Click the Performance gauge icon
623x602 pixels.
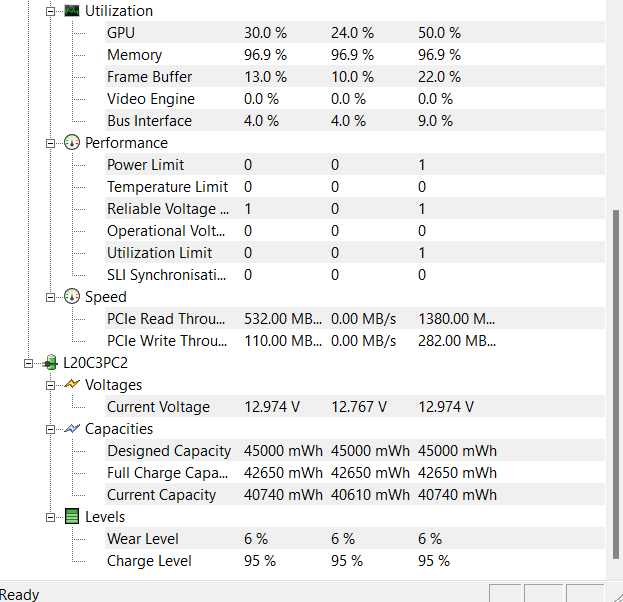(72, 143)
